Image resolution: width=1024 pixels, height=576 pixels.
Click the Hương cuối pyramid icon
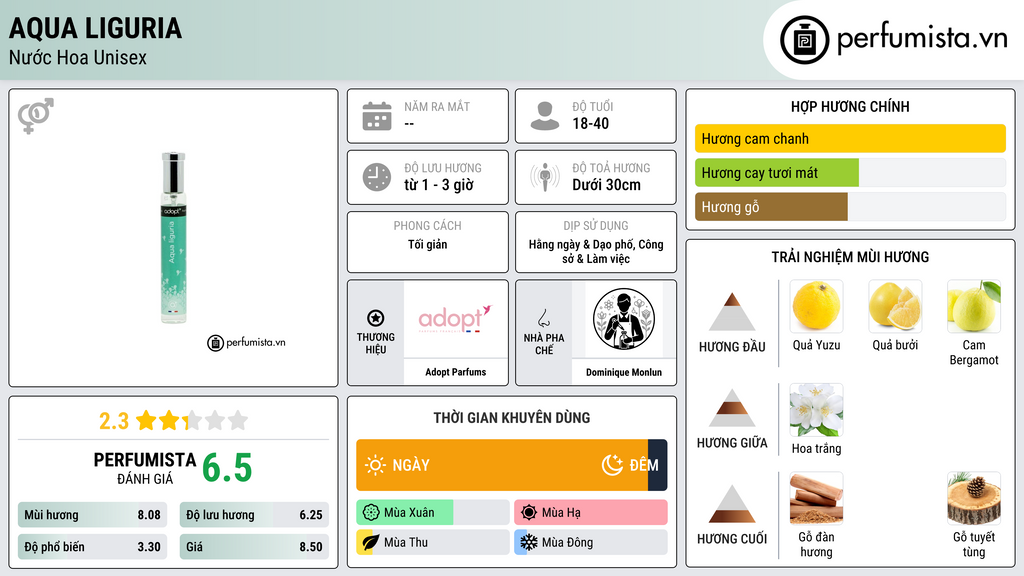coord(732,504)
